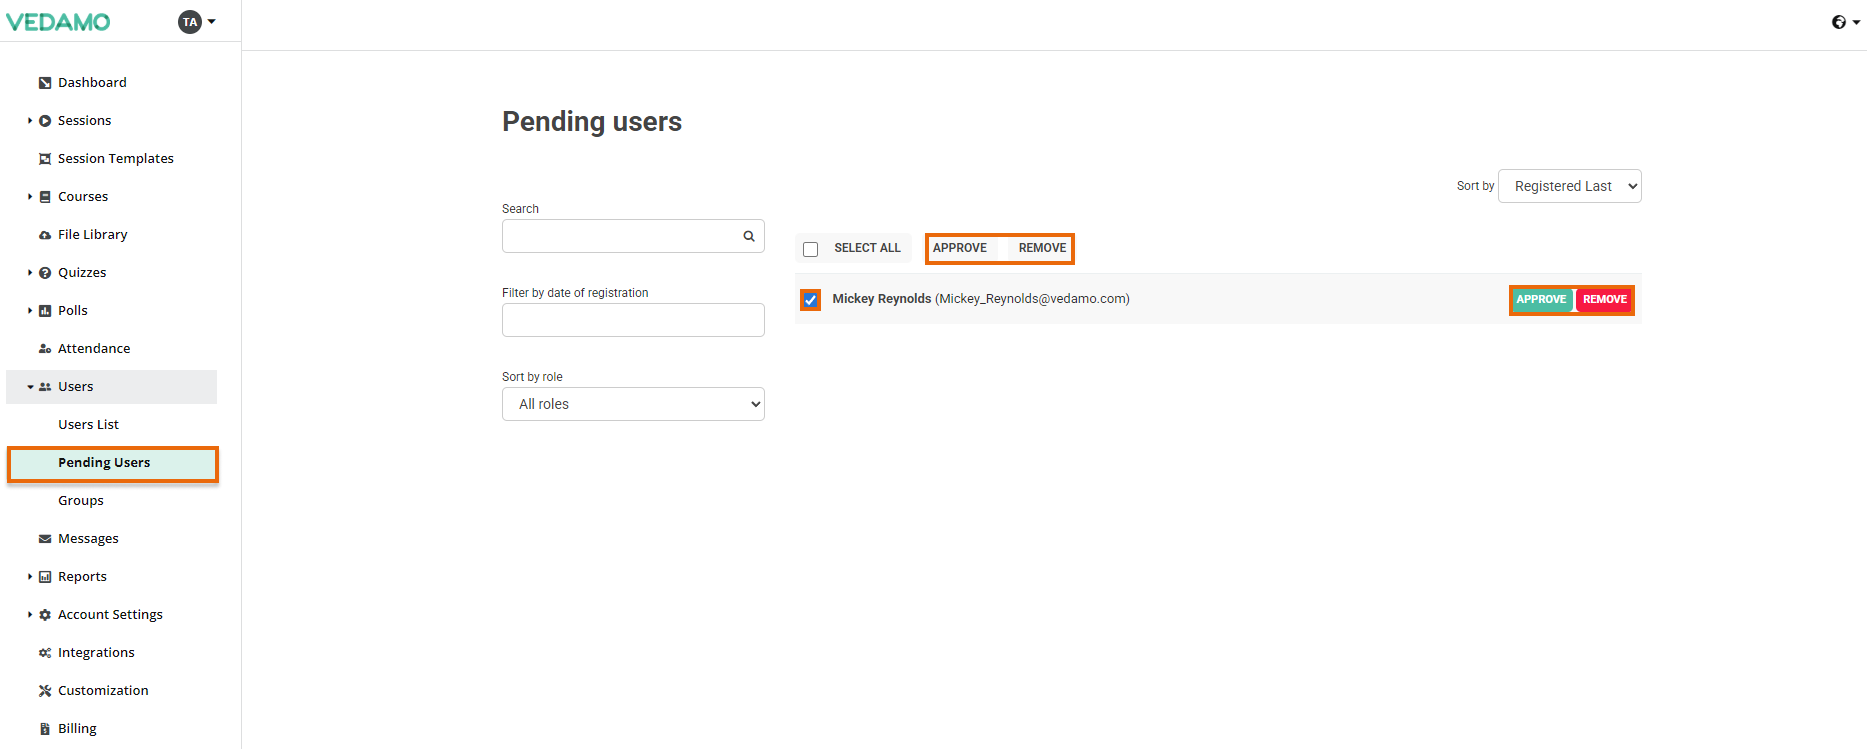
Task: Click the File Library cloud icon
Action: click(x=45, y=235)
